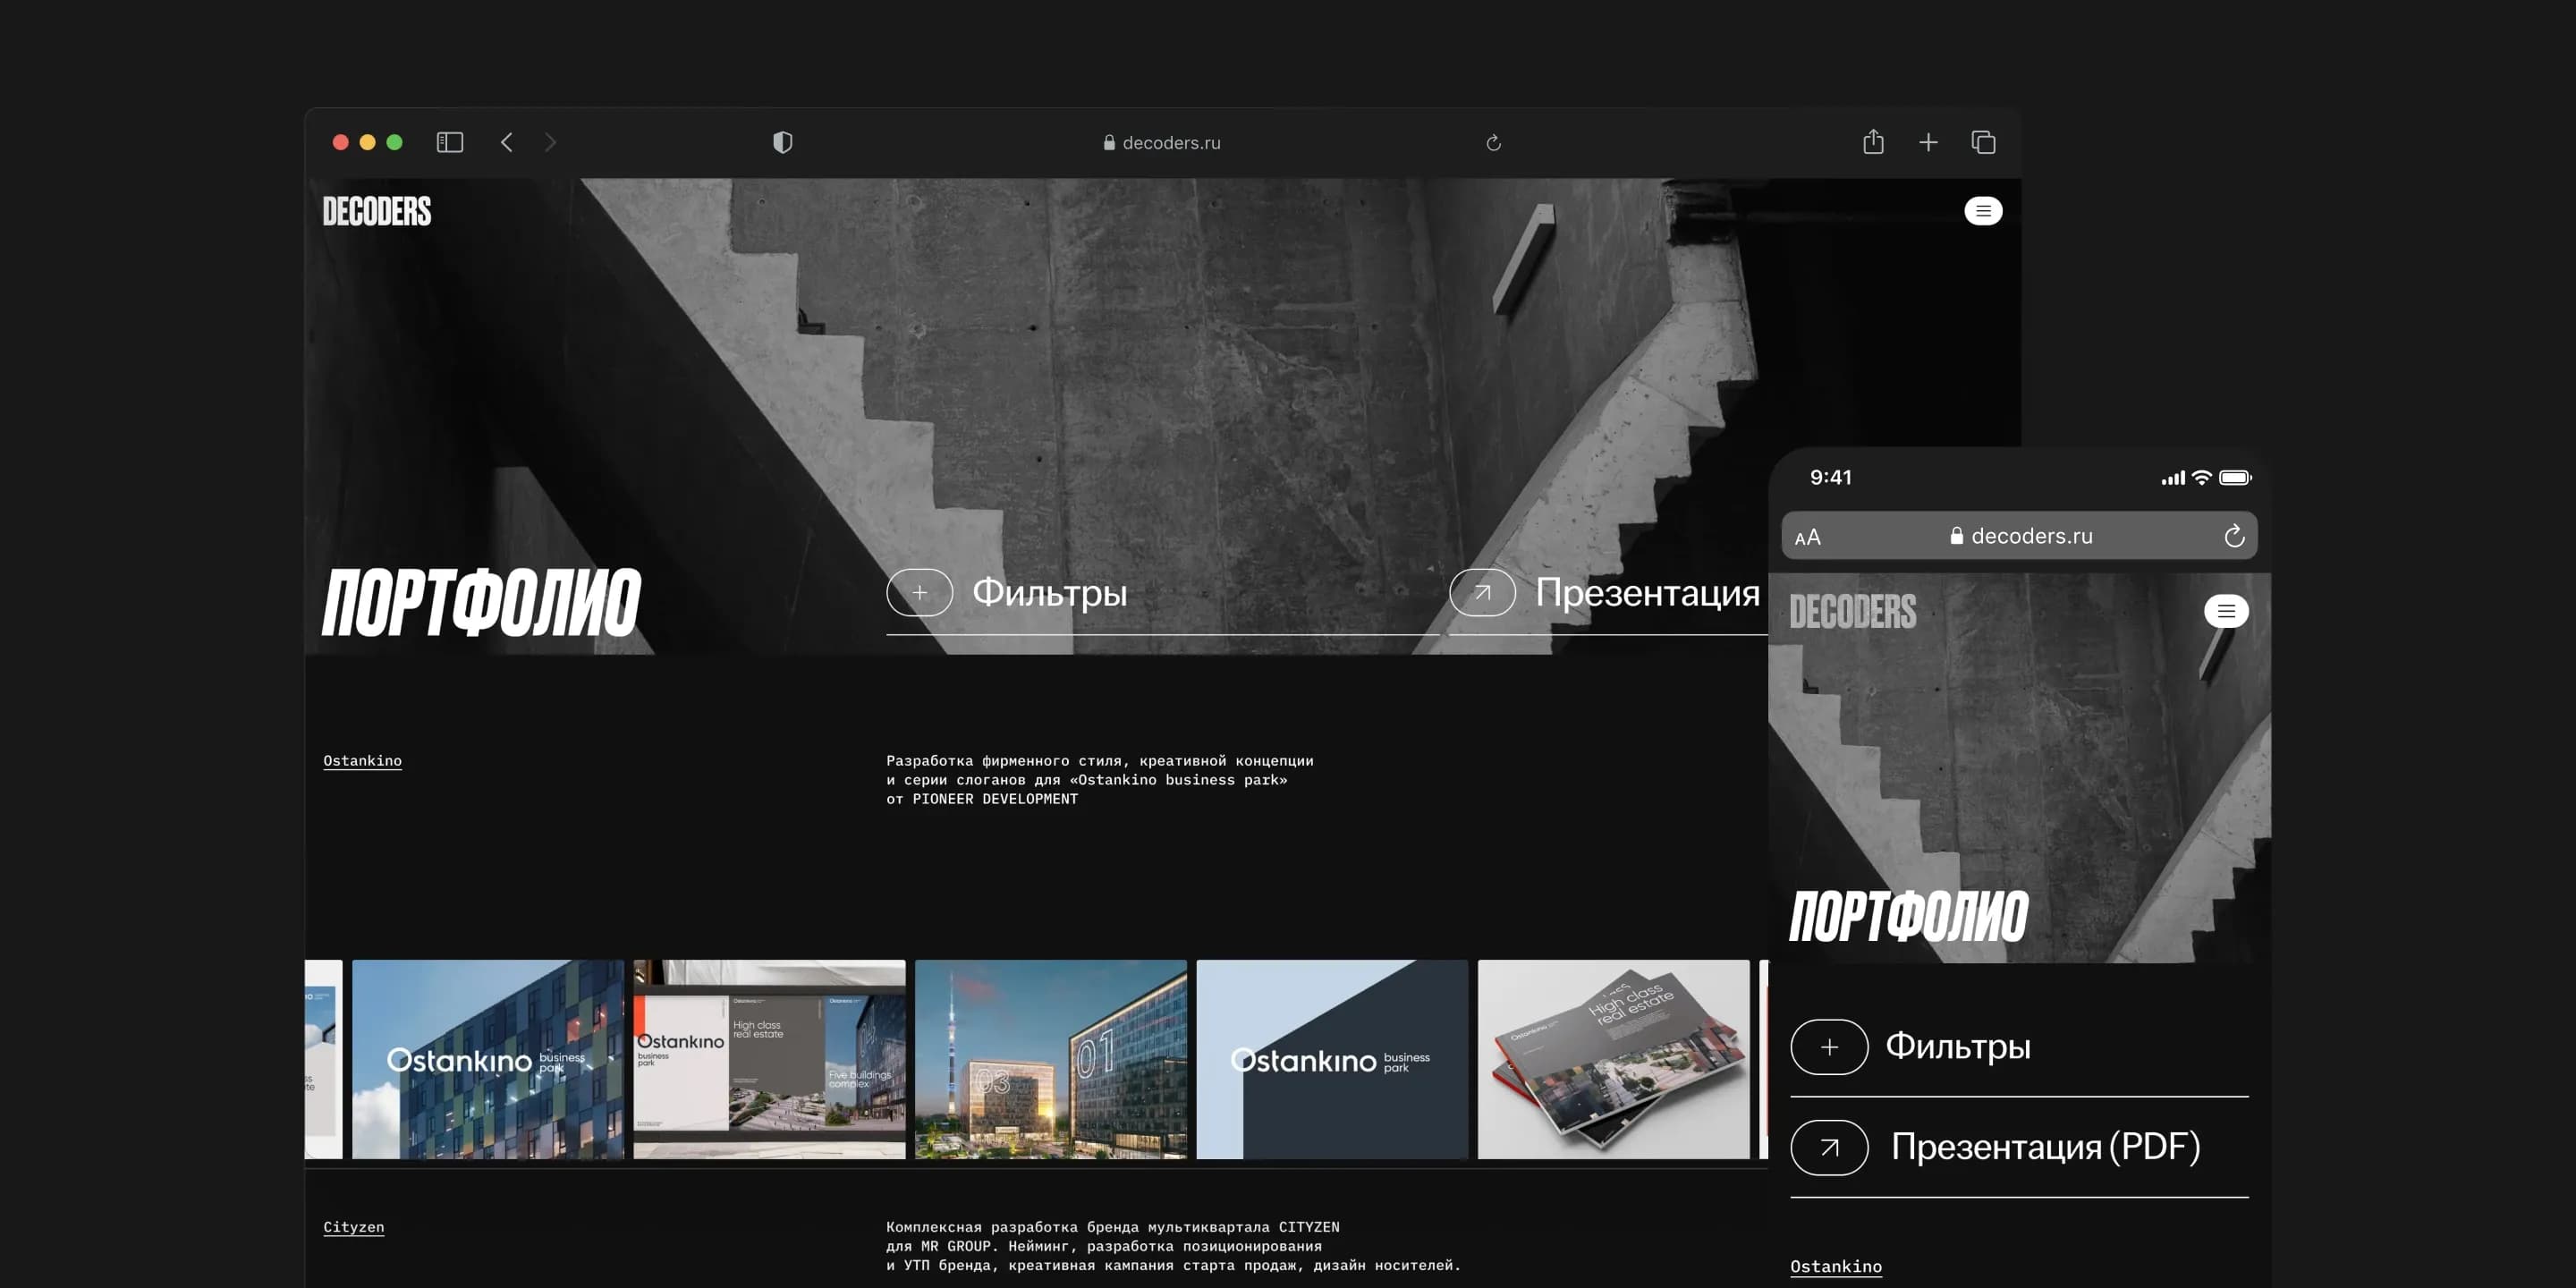Open the desktop site hamburger menu

click(1983, 211)
